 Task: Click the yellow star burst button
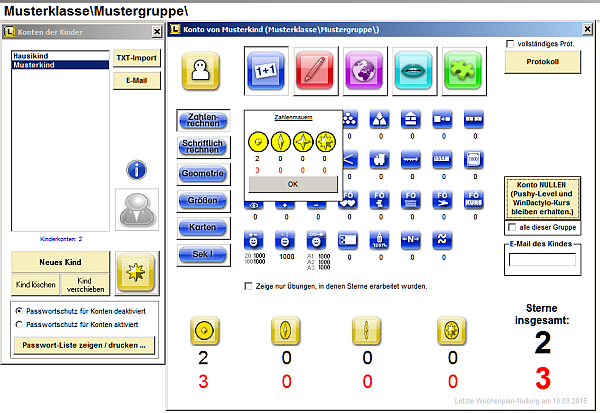(138, 272)
